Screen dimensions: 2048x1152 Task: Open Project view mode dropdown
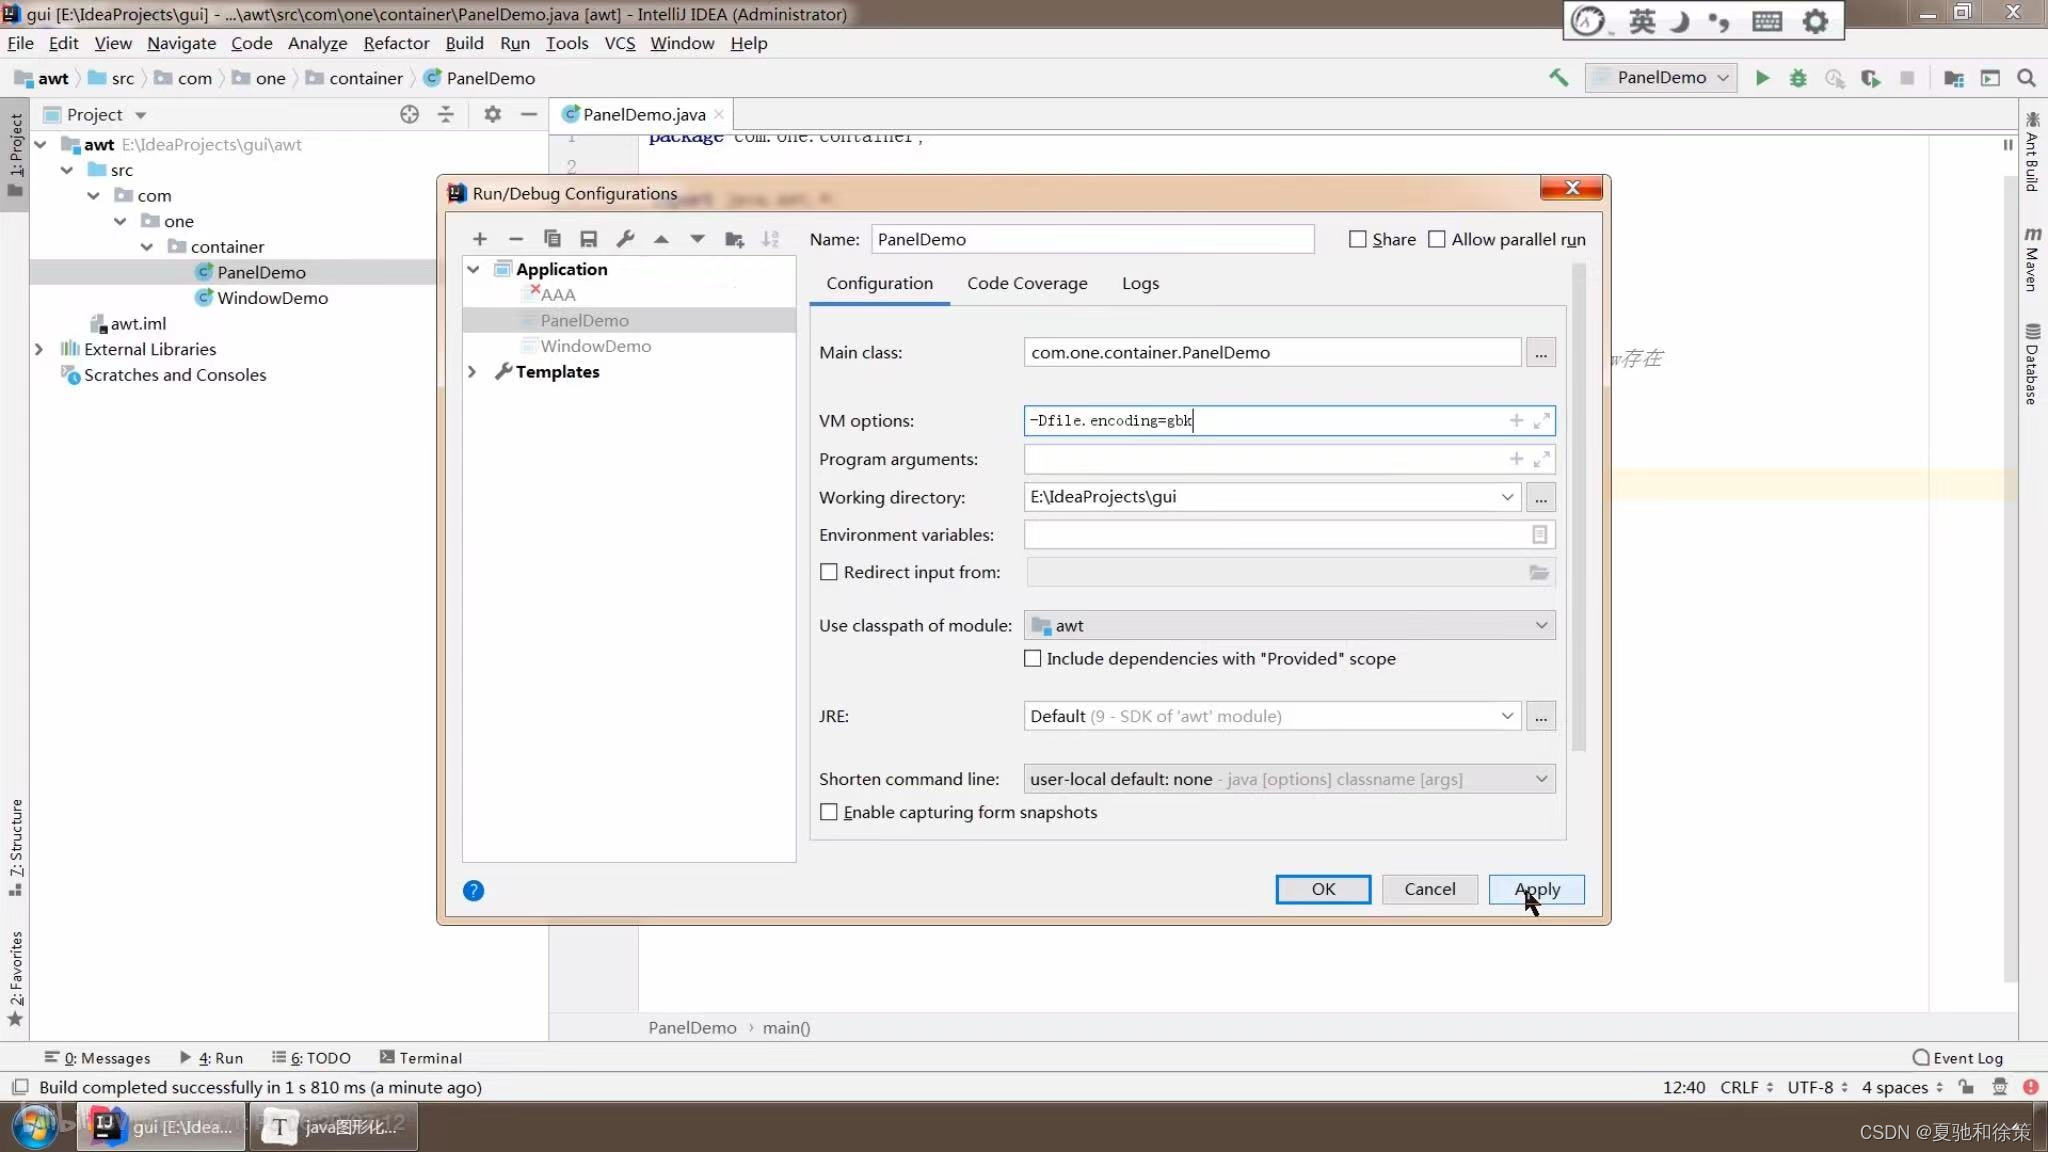tap(141, 115)
